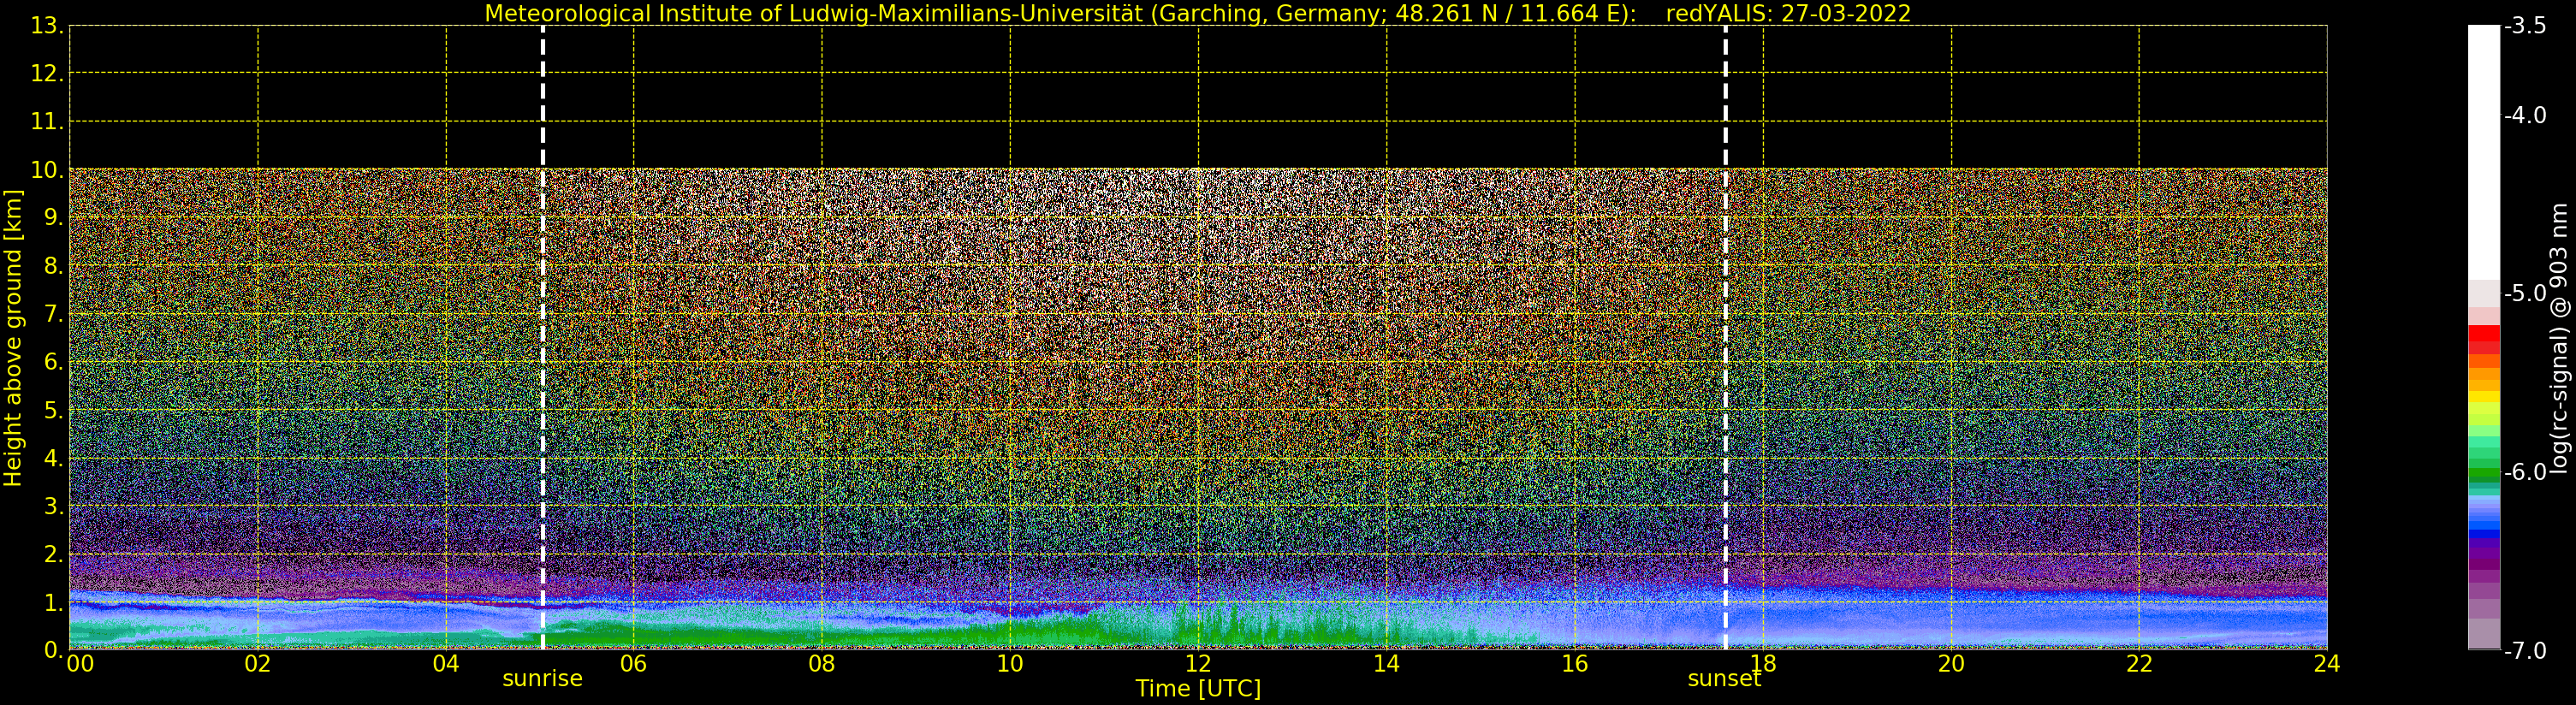
Task: Click the grey band at the colorbar bottom
Action: coord(2483,634)
